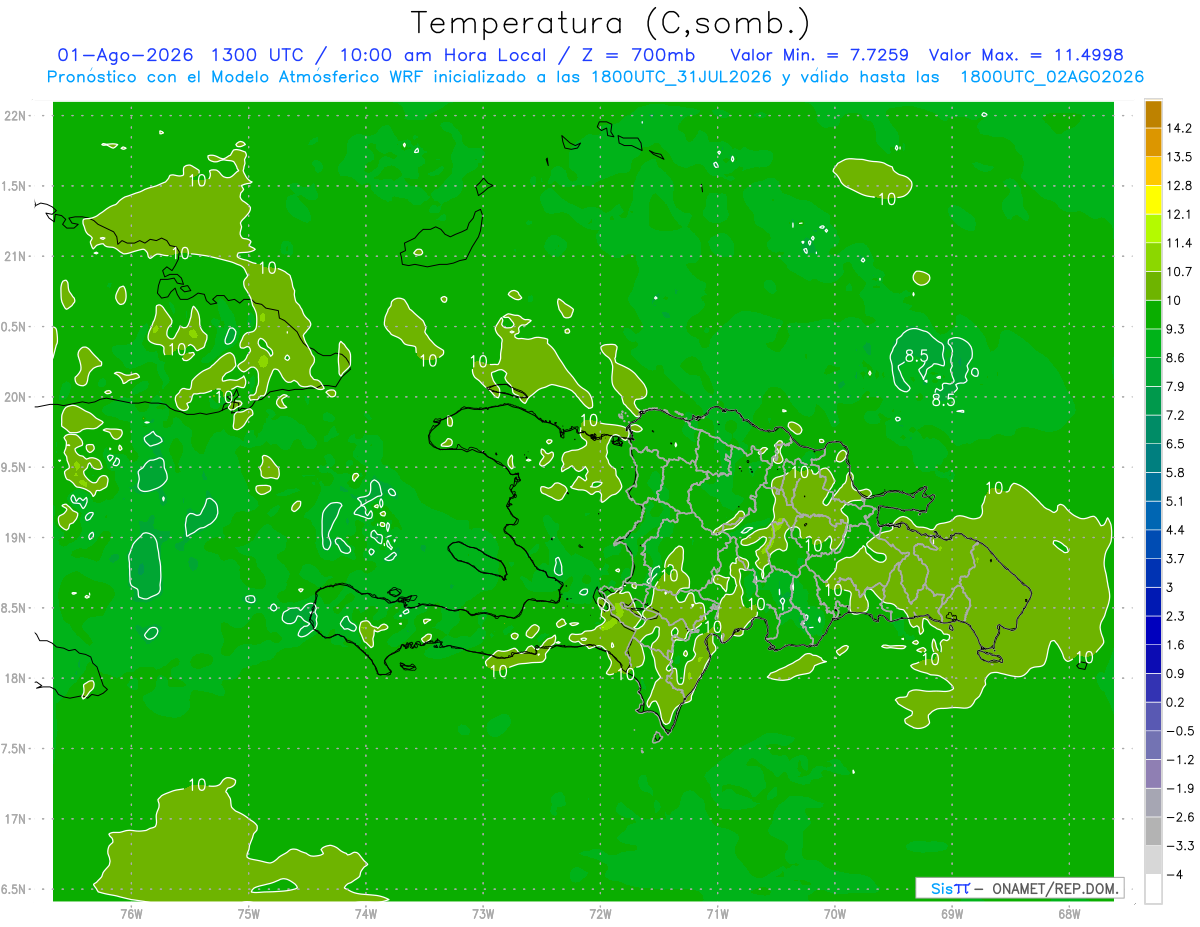
Task: Click the "2.3" legend value
Action: [x=1176, y=616]
